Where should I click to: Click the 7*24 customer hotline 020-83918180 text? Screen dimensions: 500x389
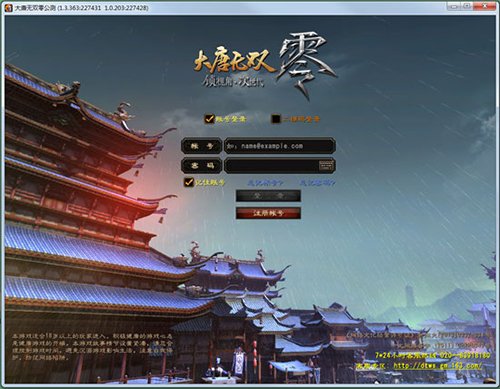433,355
